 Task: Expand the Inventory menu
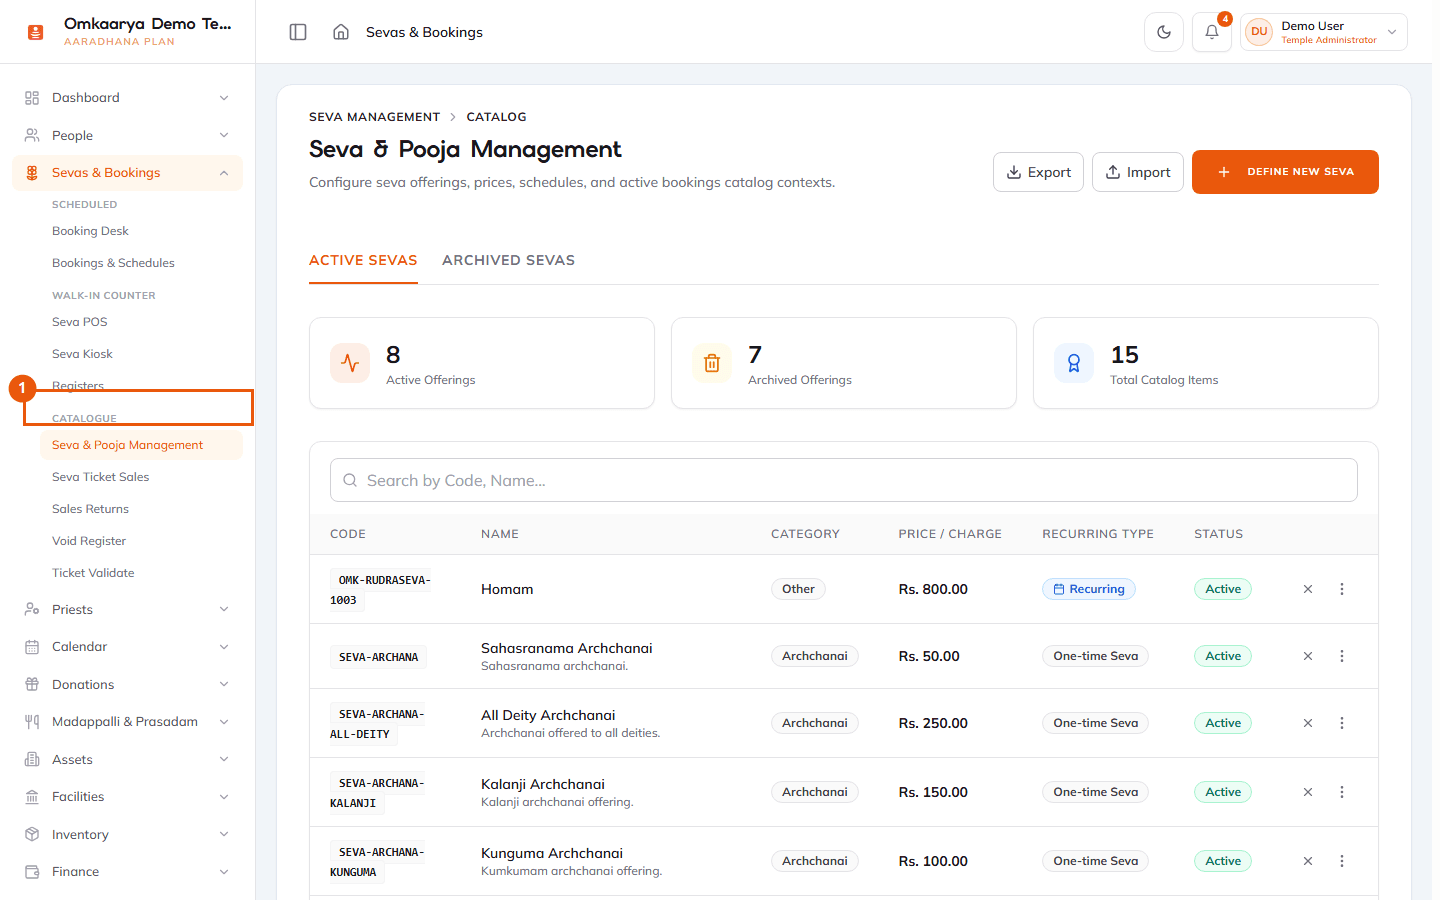click(x=127, y=834)
